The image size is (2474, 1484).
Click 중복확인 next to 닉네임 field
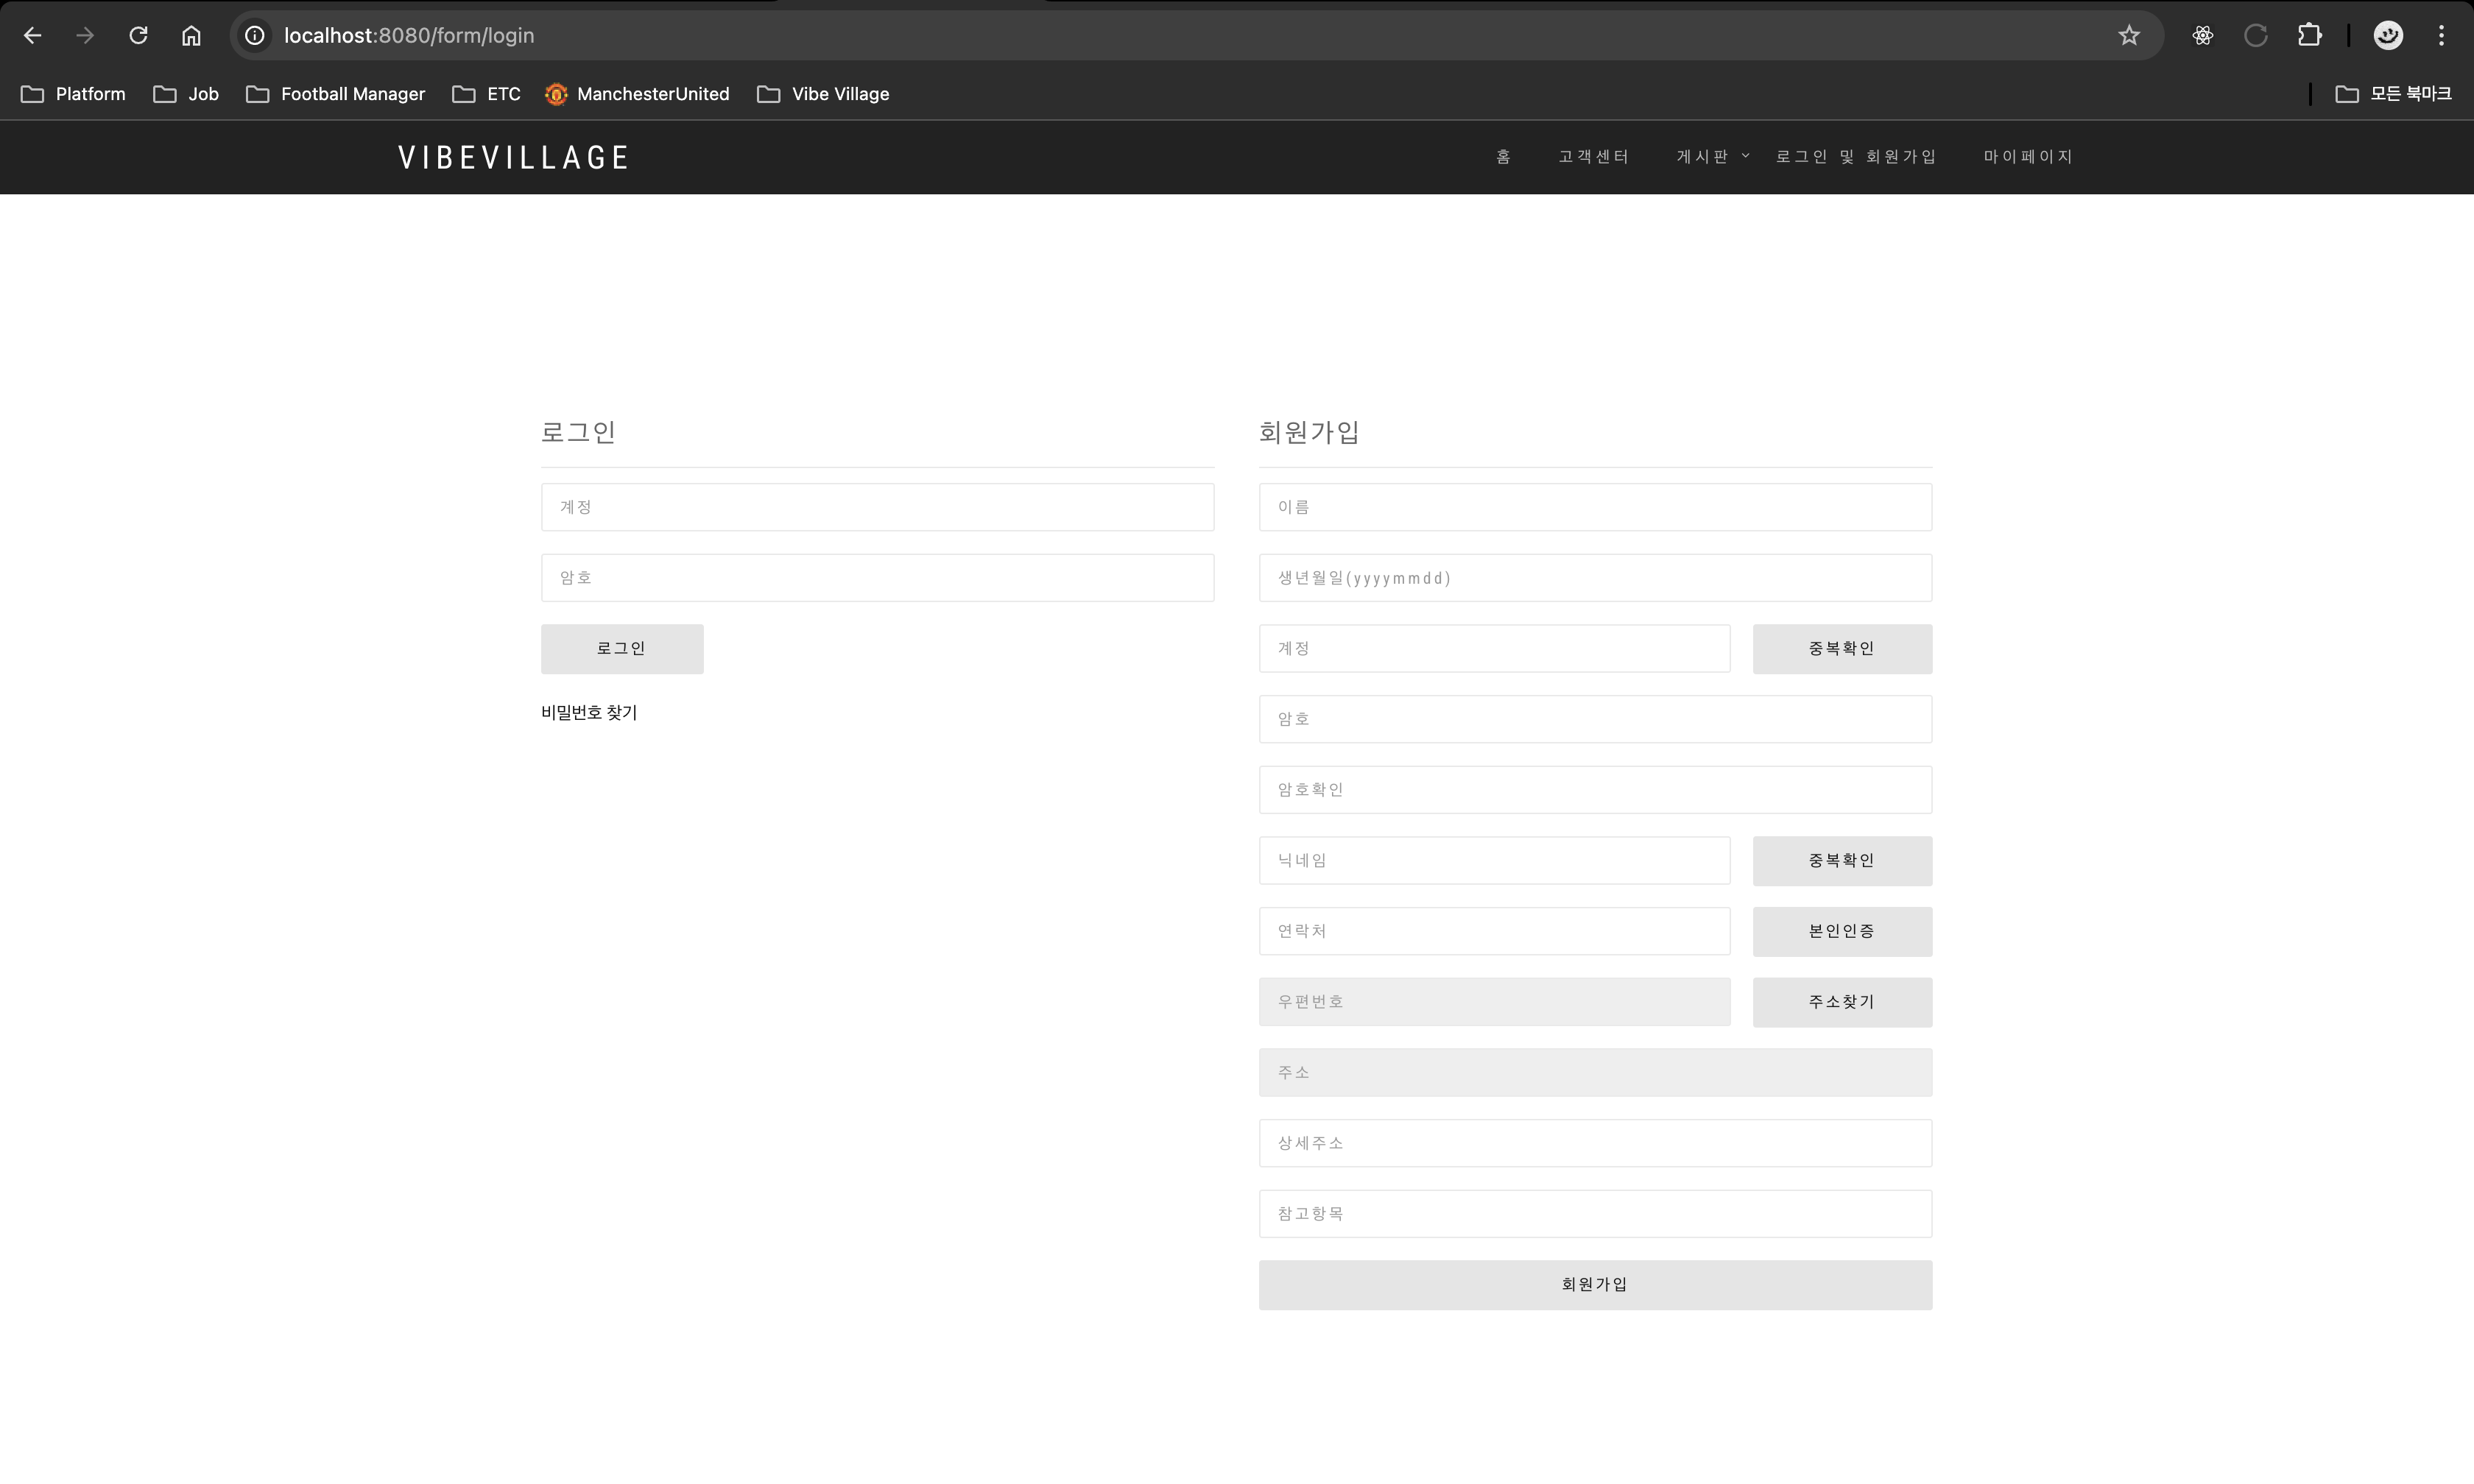1841,861
